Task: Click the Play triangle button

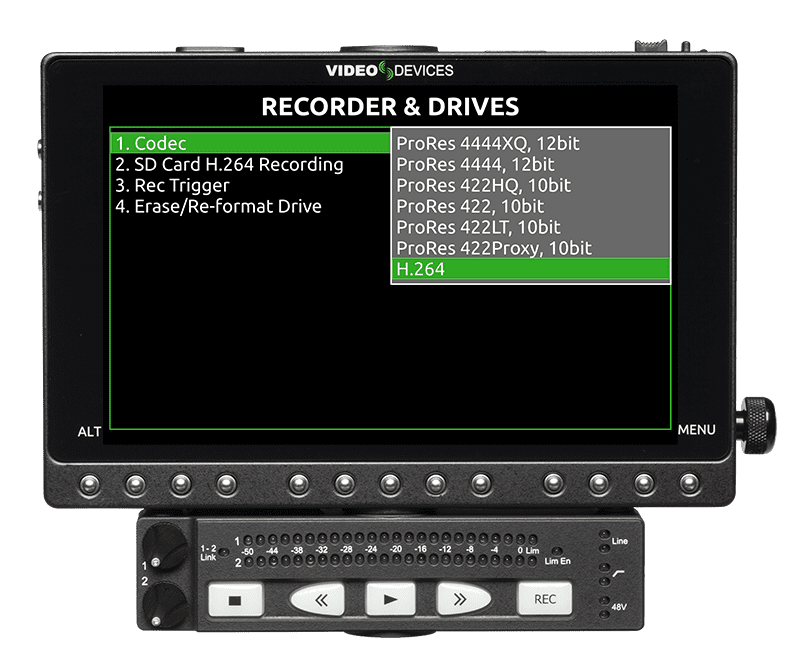Action: tap(390, 599)
